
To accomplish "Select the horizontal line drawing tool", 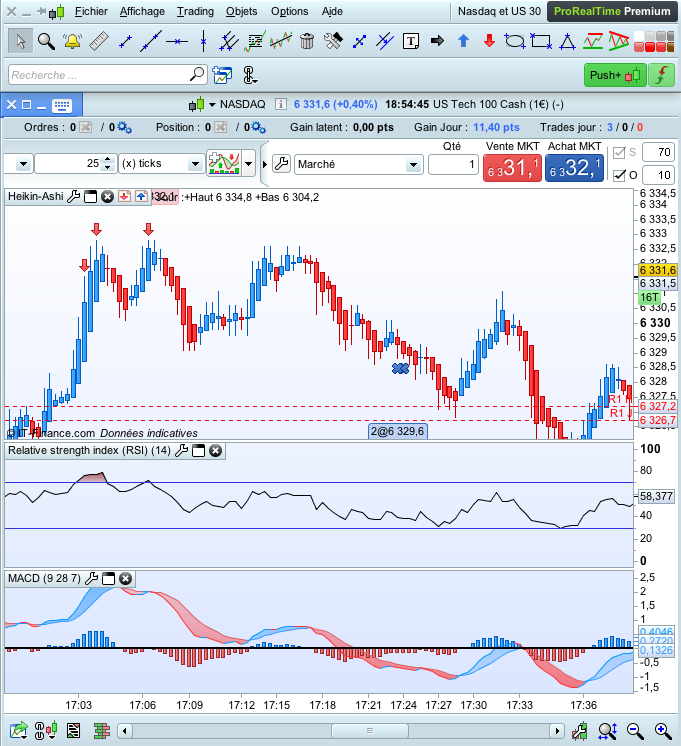I will tap(177, 42).
